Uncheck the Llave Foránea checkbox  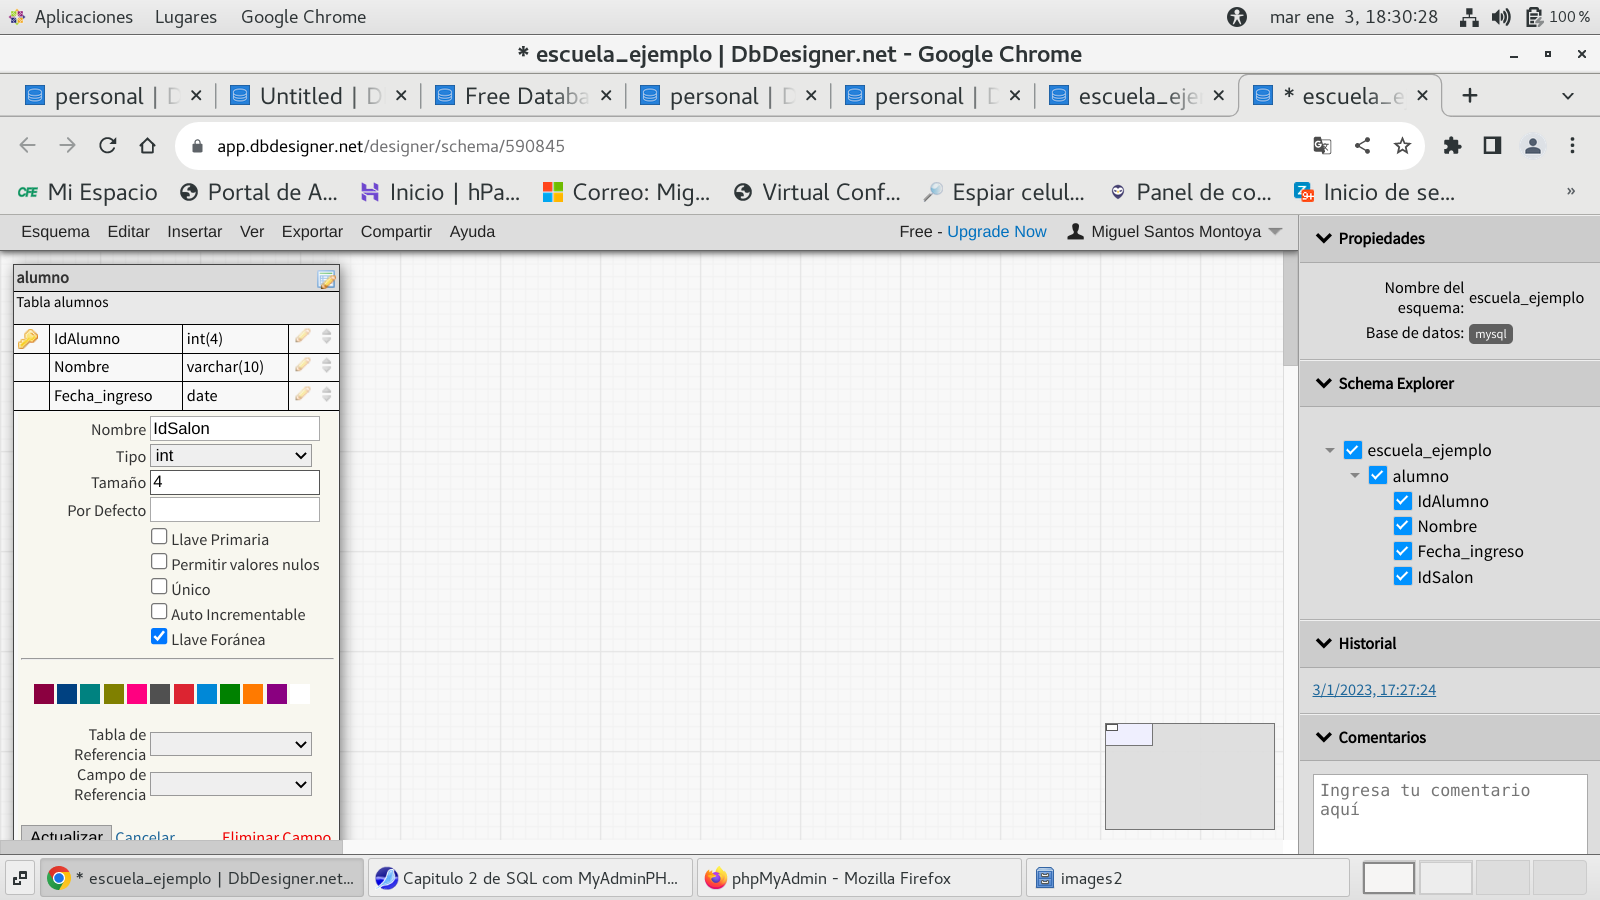tap(159, 637)
